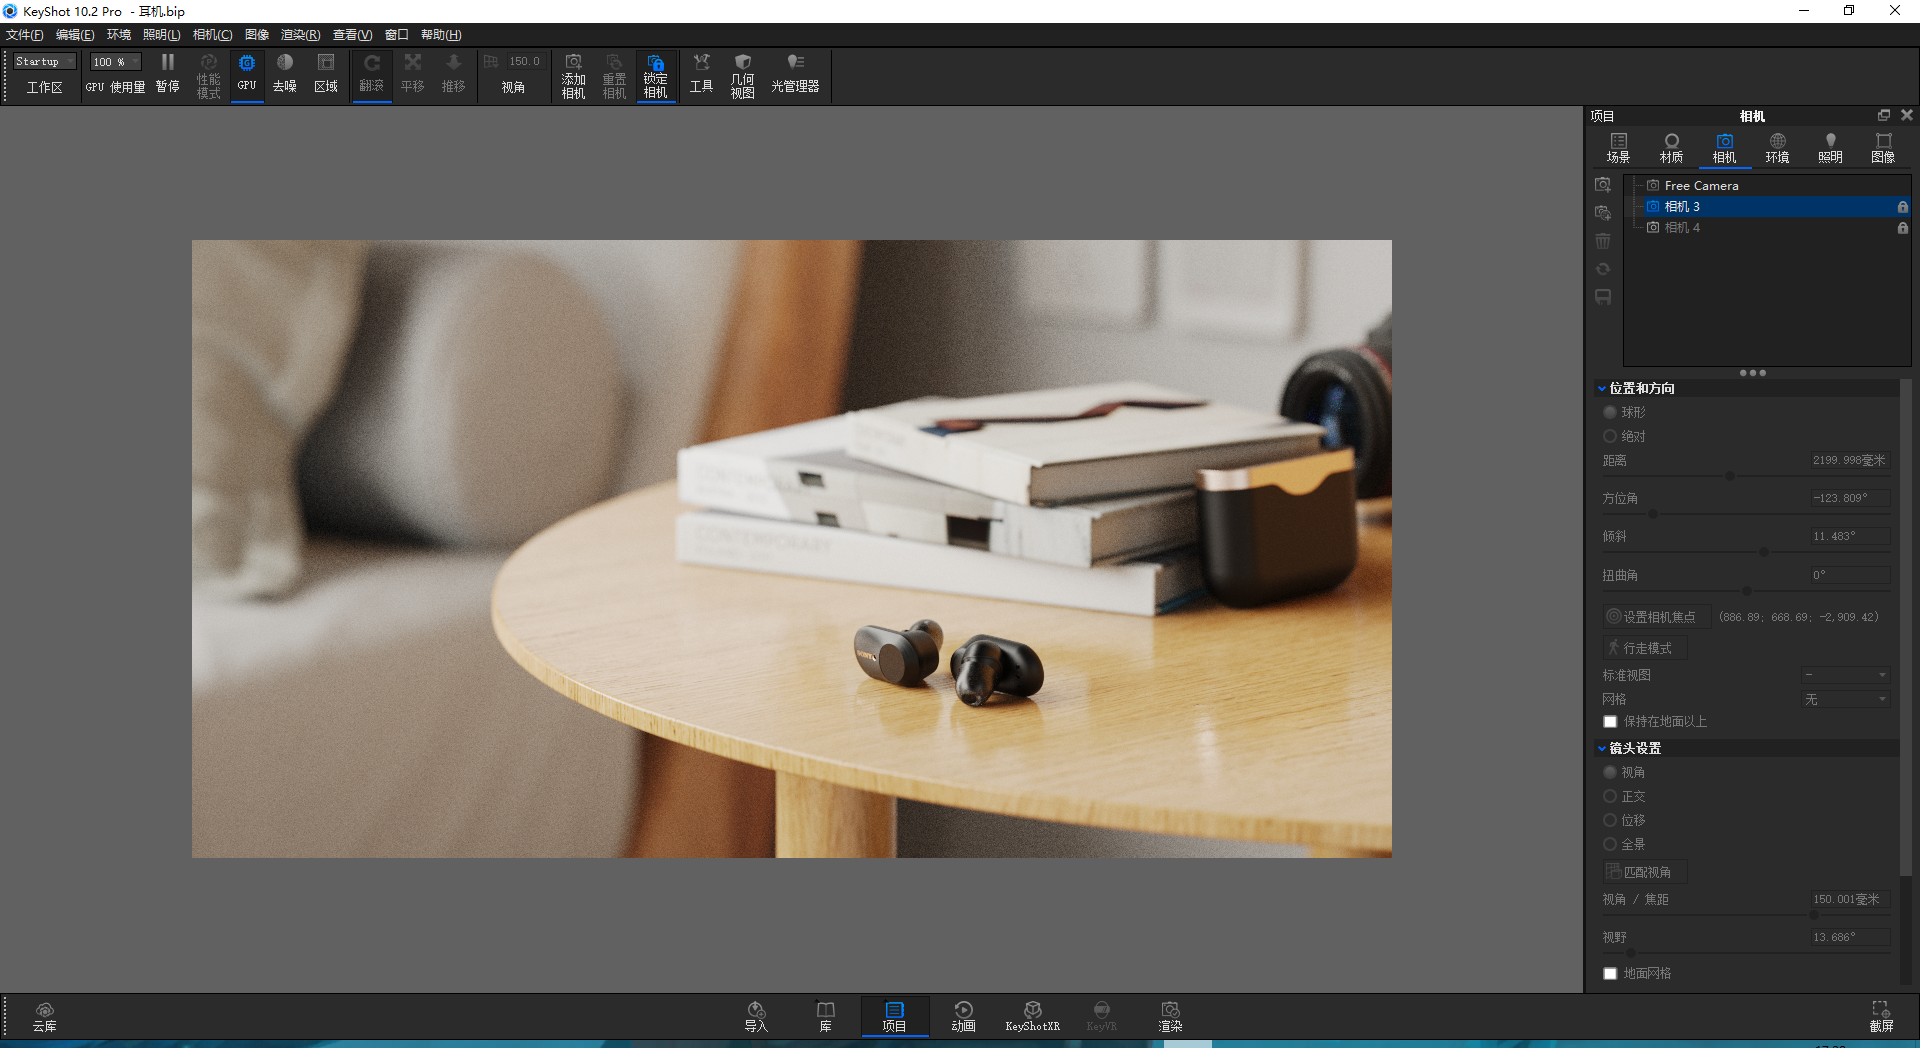Viewport: 1920px width, 1048px height.
Task: Open the Render (渲染) menu
Action: tap(300, 35)
